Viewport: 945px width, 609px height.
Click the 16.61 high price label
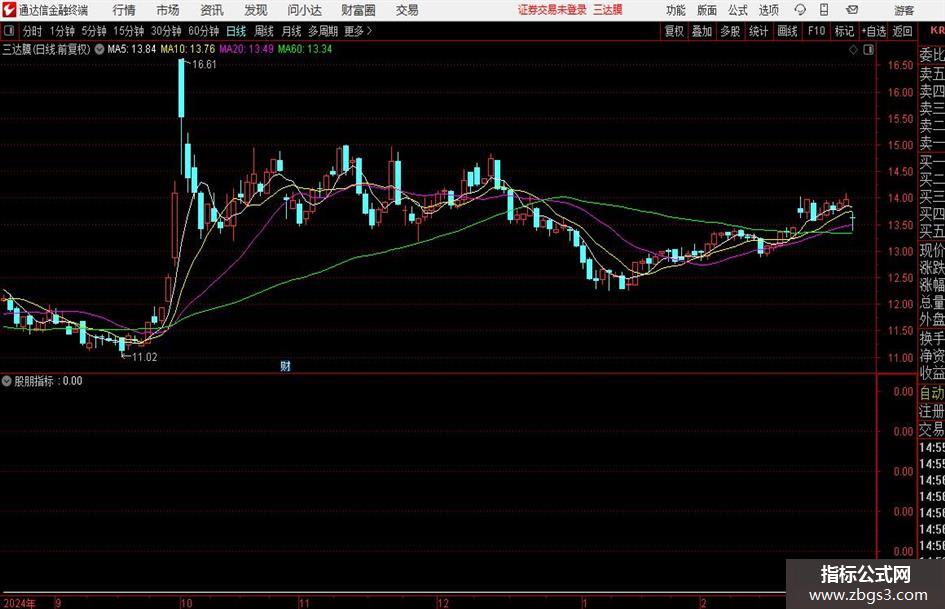pyautogui.click(x=204, y=65)
